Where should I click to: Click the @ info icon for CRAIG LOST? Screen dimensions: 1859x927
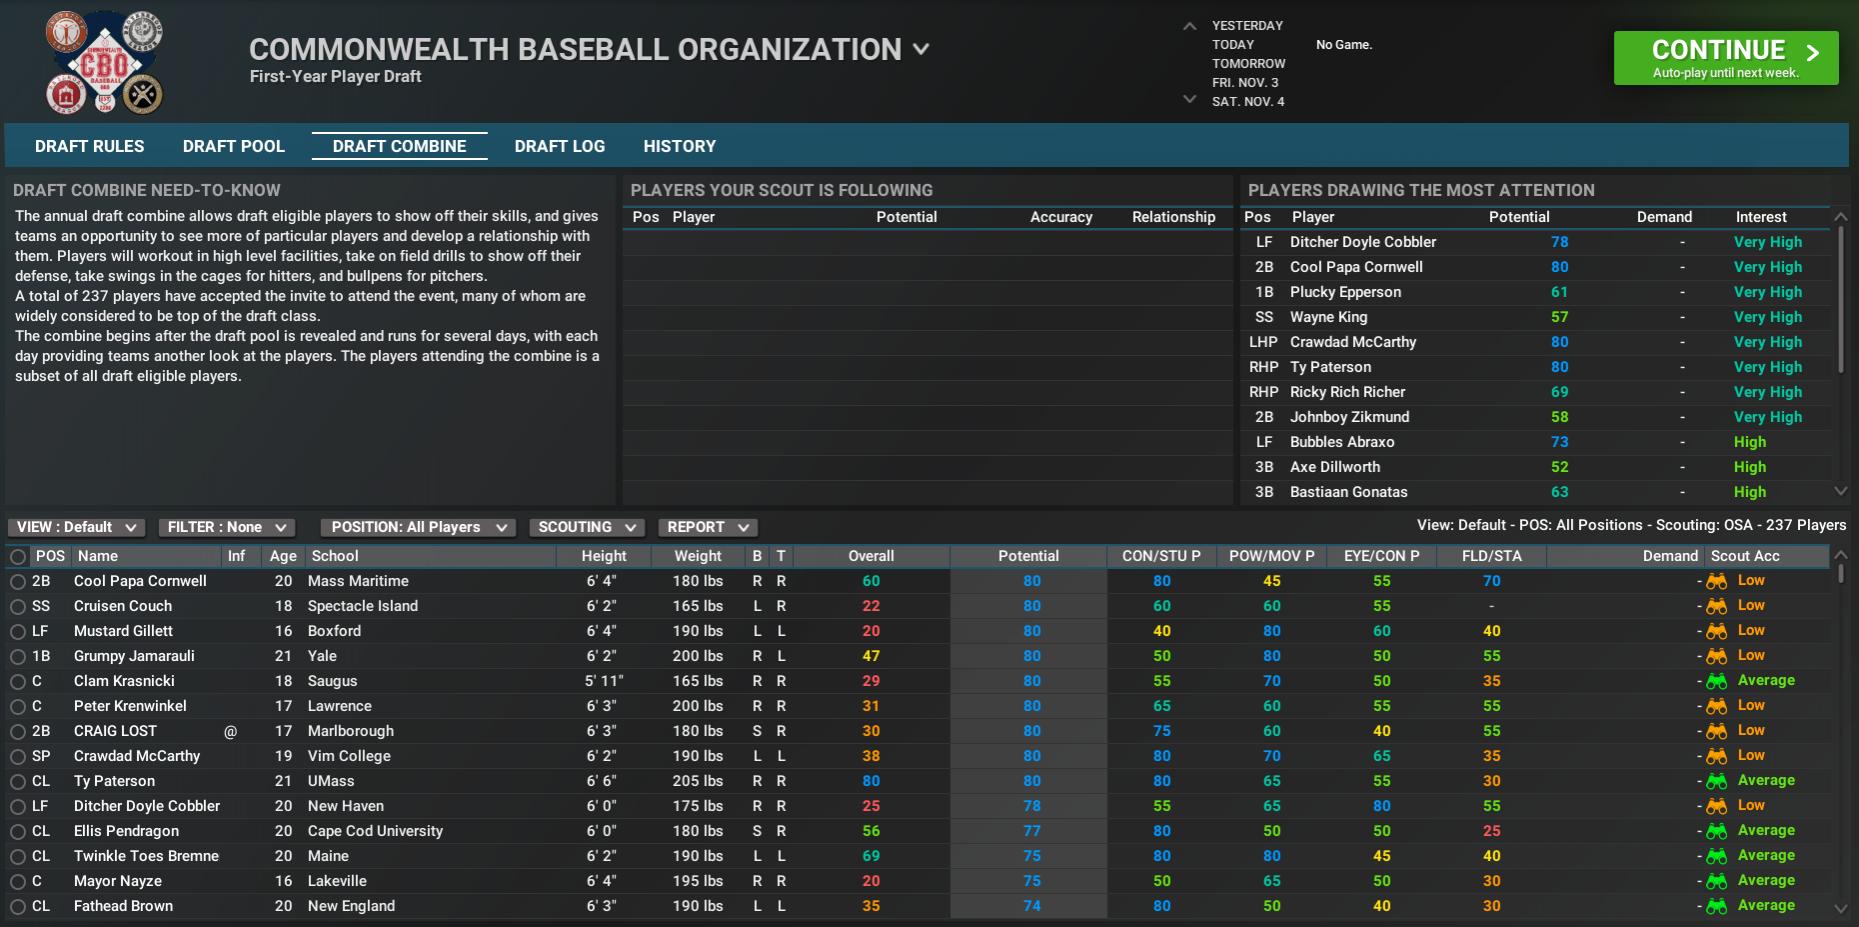pyautogui.click(x=231, y=731)
